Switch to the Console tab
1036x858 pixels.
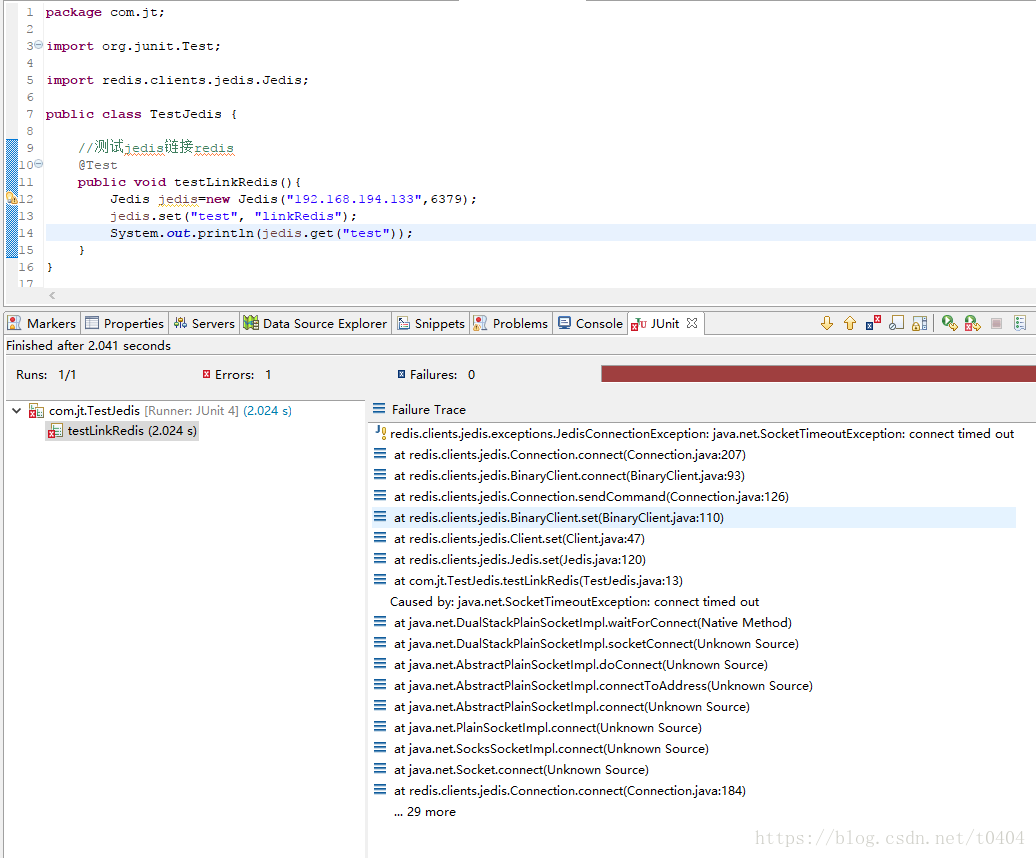(x=590, y=324)
